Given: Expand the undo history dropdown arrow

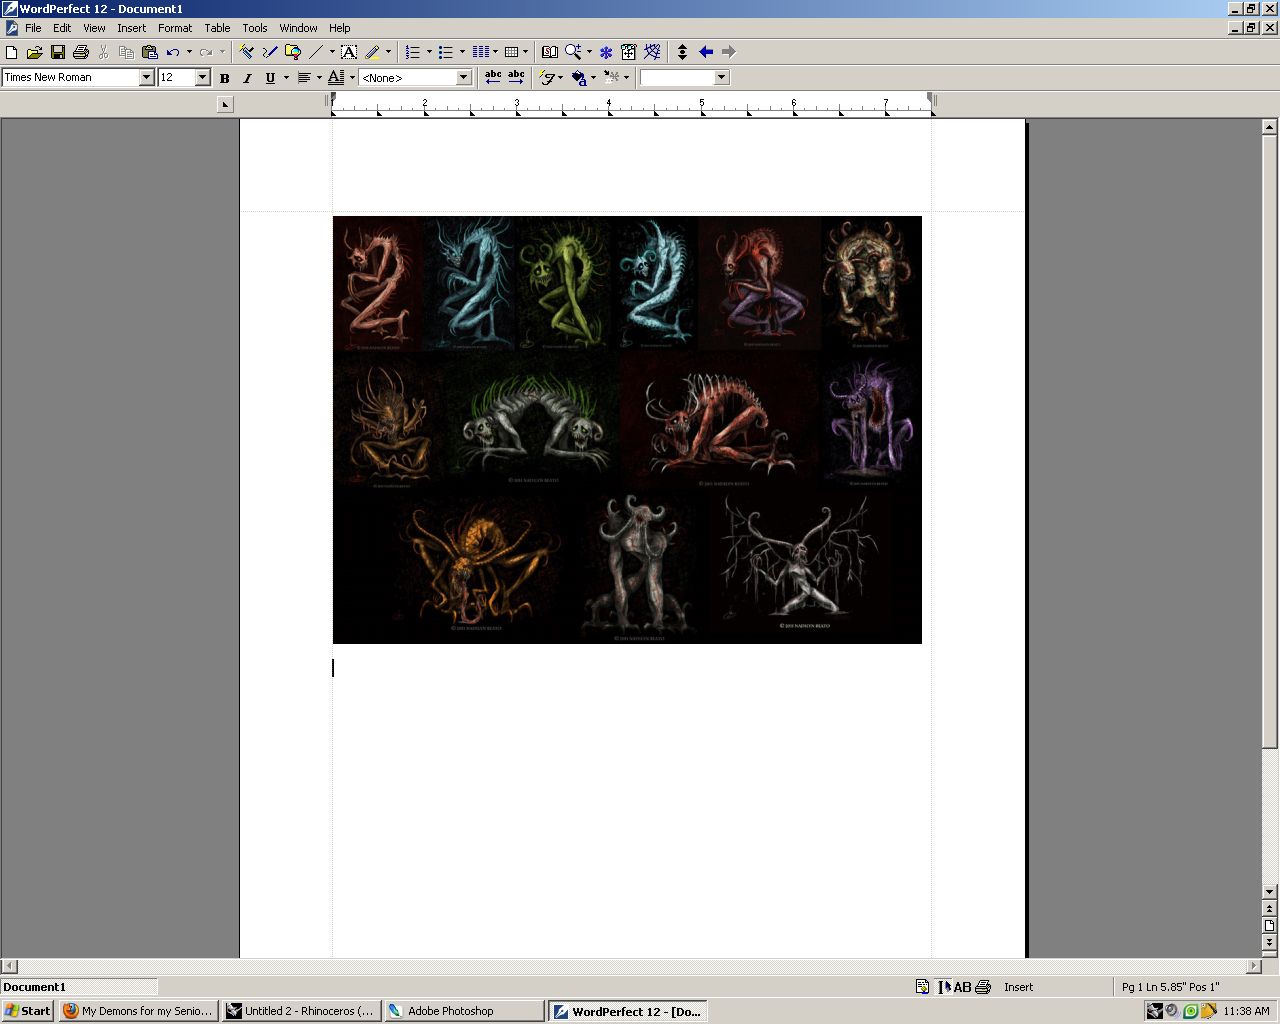Looking at the screenshot, I should click(189, 52).
